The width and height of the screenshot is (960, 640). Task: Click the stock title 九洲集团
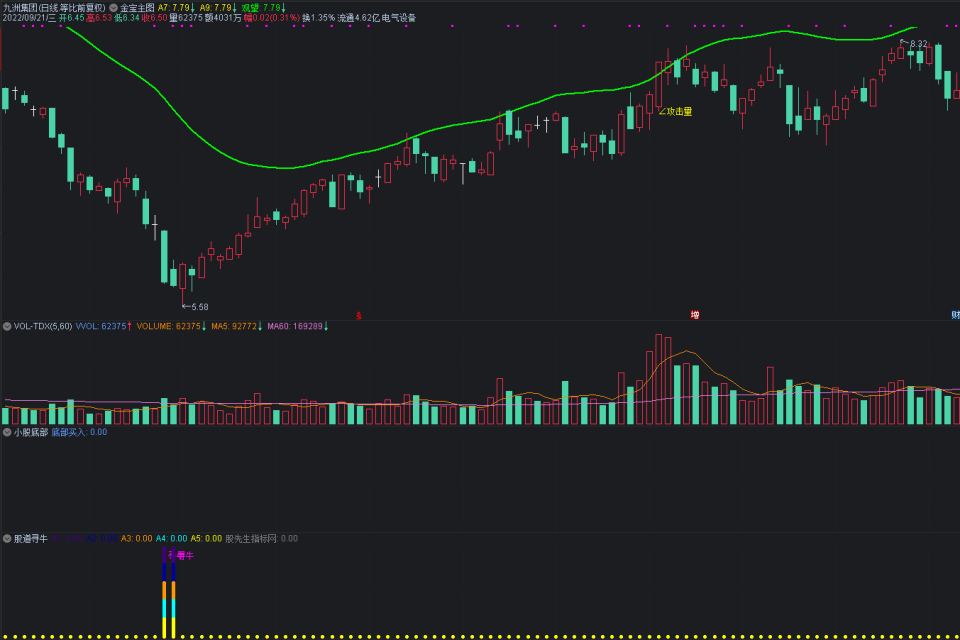click(x=18, y=8)
